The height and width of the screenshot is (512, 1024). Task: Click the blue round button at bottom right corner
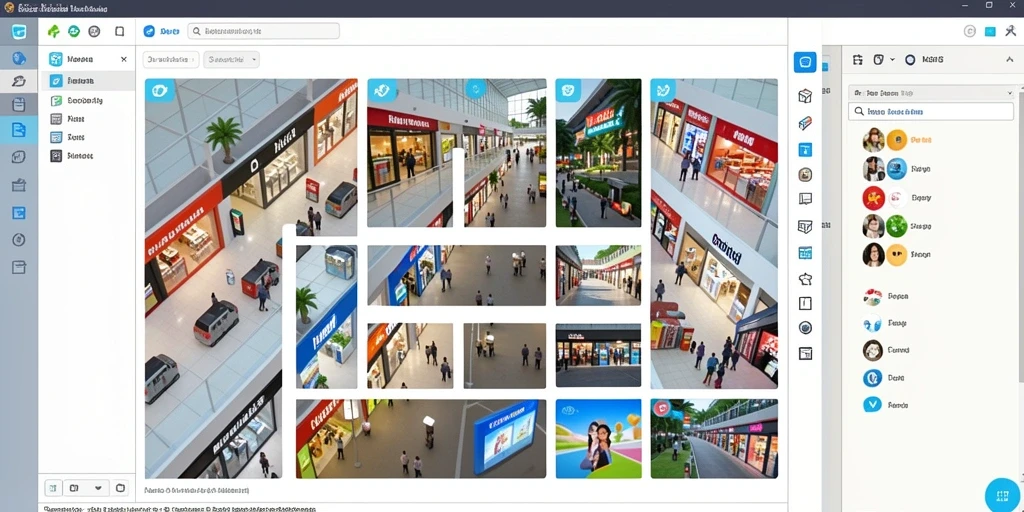[1002, 495]
